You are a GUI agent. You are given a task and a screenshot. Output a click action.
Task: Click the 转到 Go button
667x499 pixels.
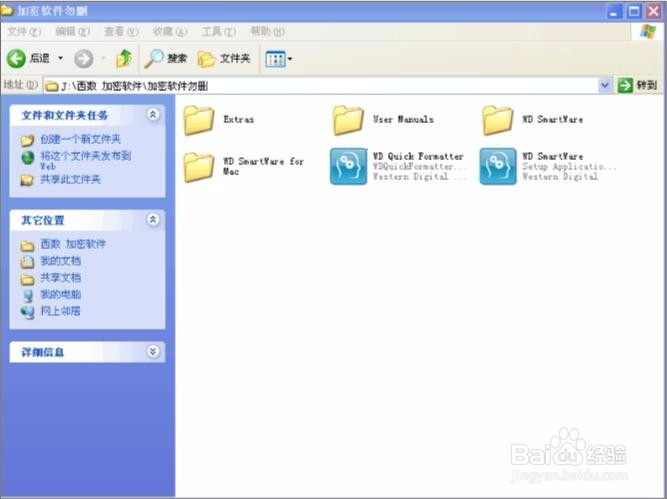pyautogui.click(x=638, y=86)
